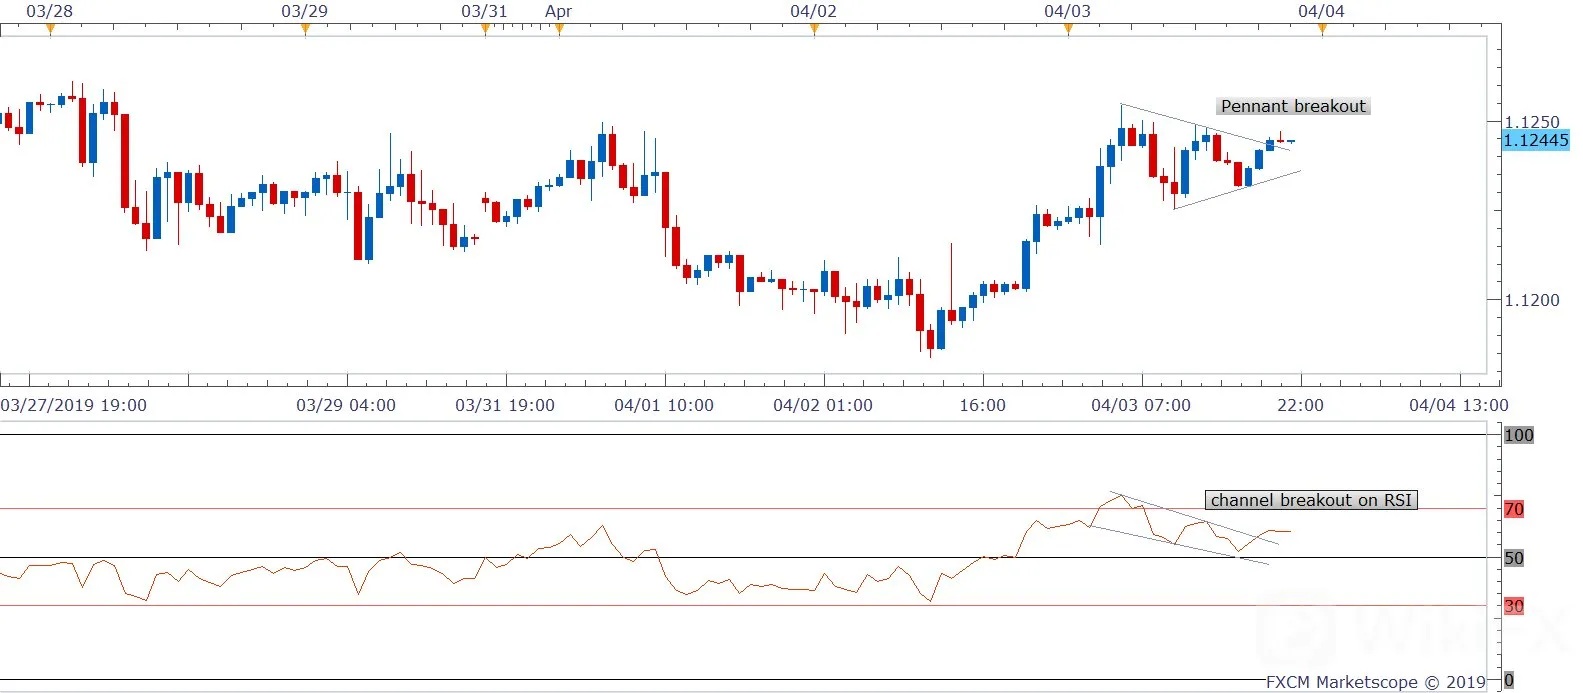This screenshot has width=1583, height=693.
Task: Click the RSI 50 midline label
Action: pos(1514,558)
